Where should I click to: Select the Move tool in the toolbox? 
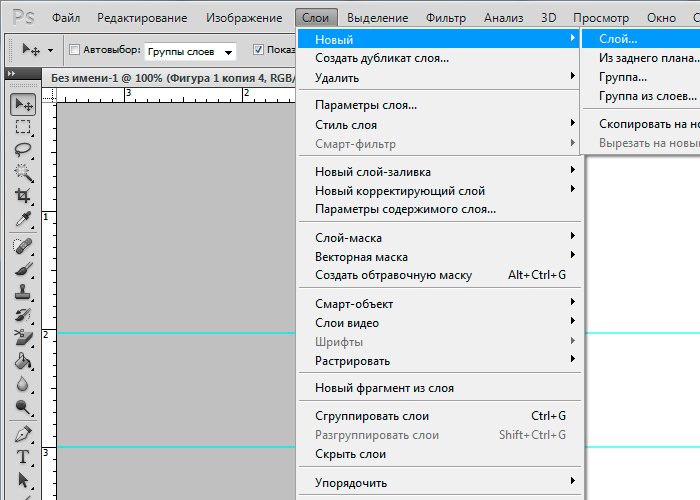pyautogui.click(x=23, y=105)
